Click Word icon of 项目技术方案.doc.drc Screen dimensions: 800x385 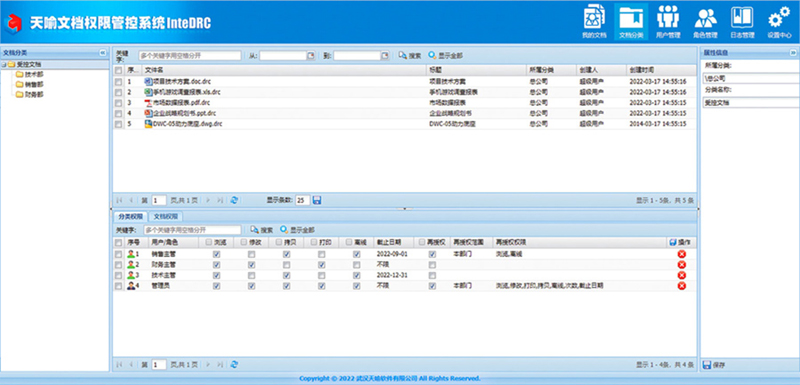(x=148, y=81)
